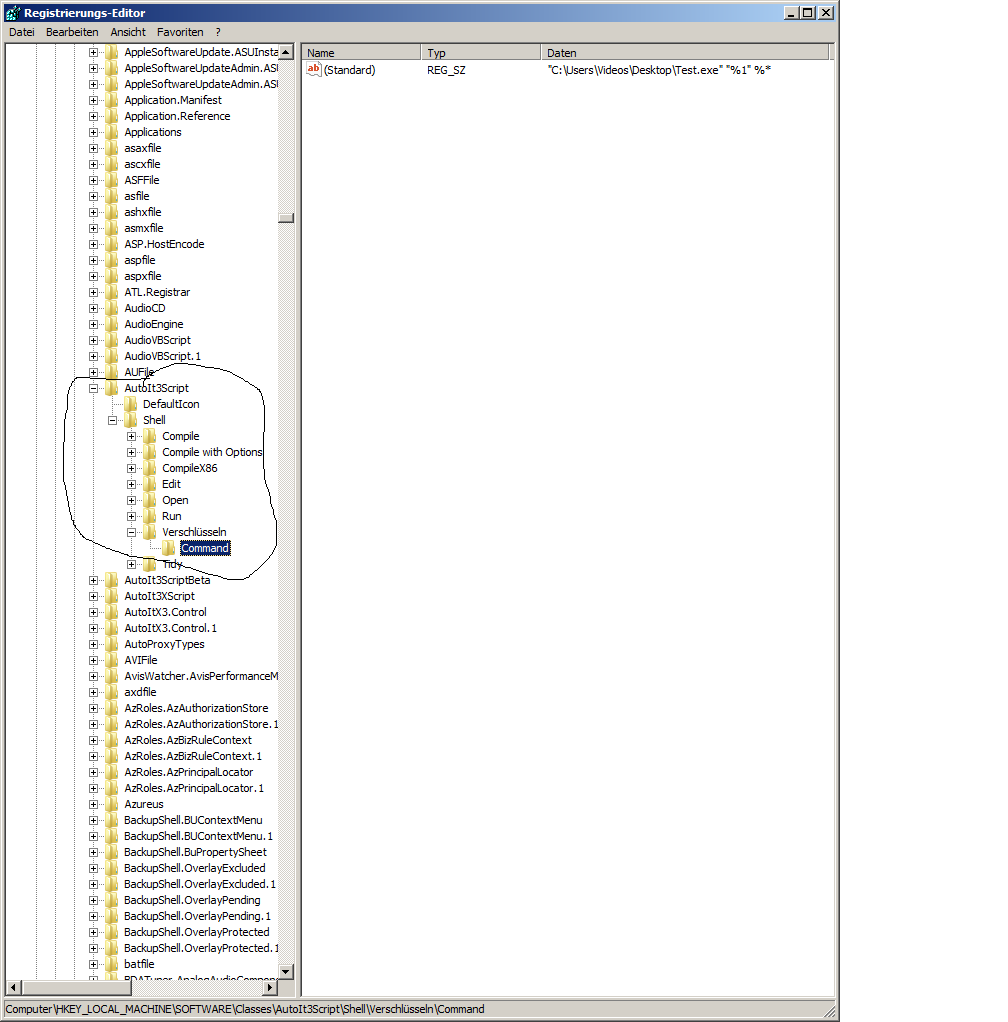Collapse the Verschlüsseln key
This screenshot has width=1008, height=1022.
(x=131, y=532)
